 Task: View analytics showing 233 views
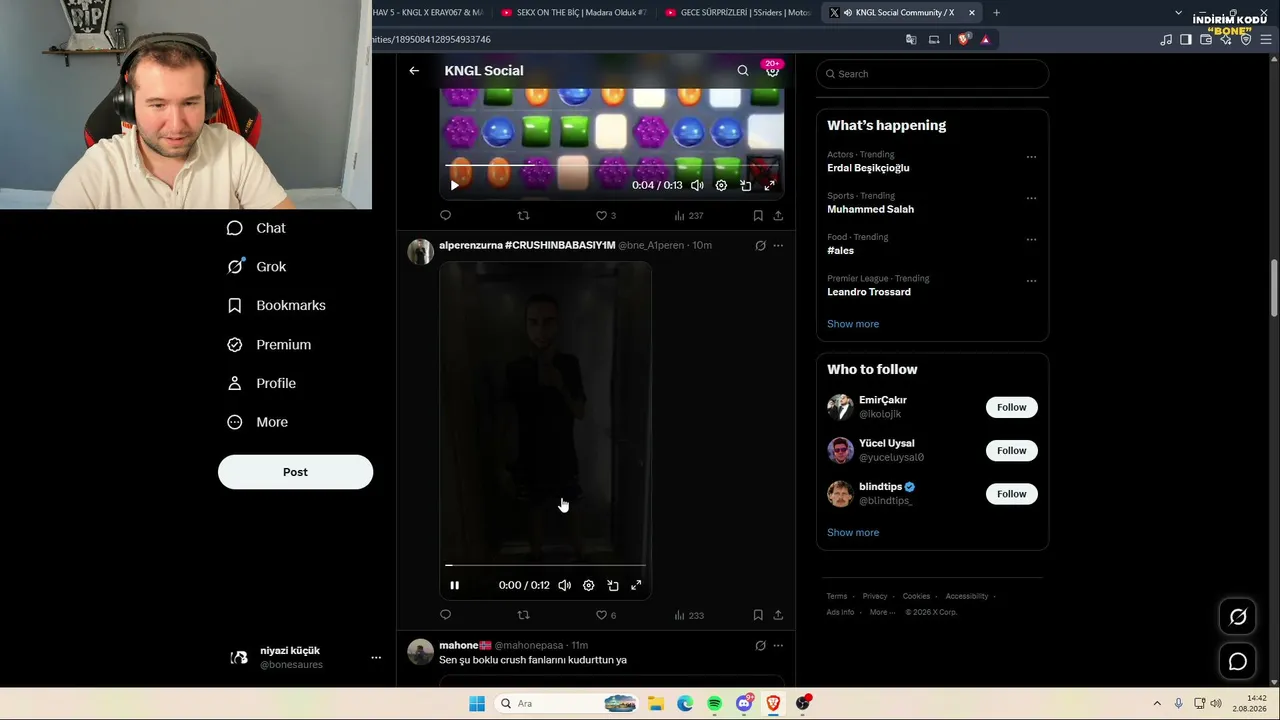click(x=689, y=615)
